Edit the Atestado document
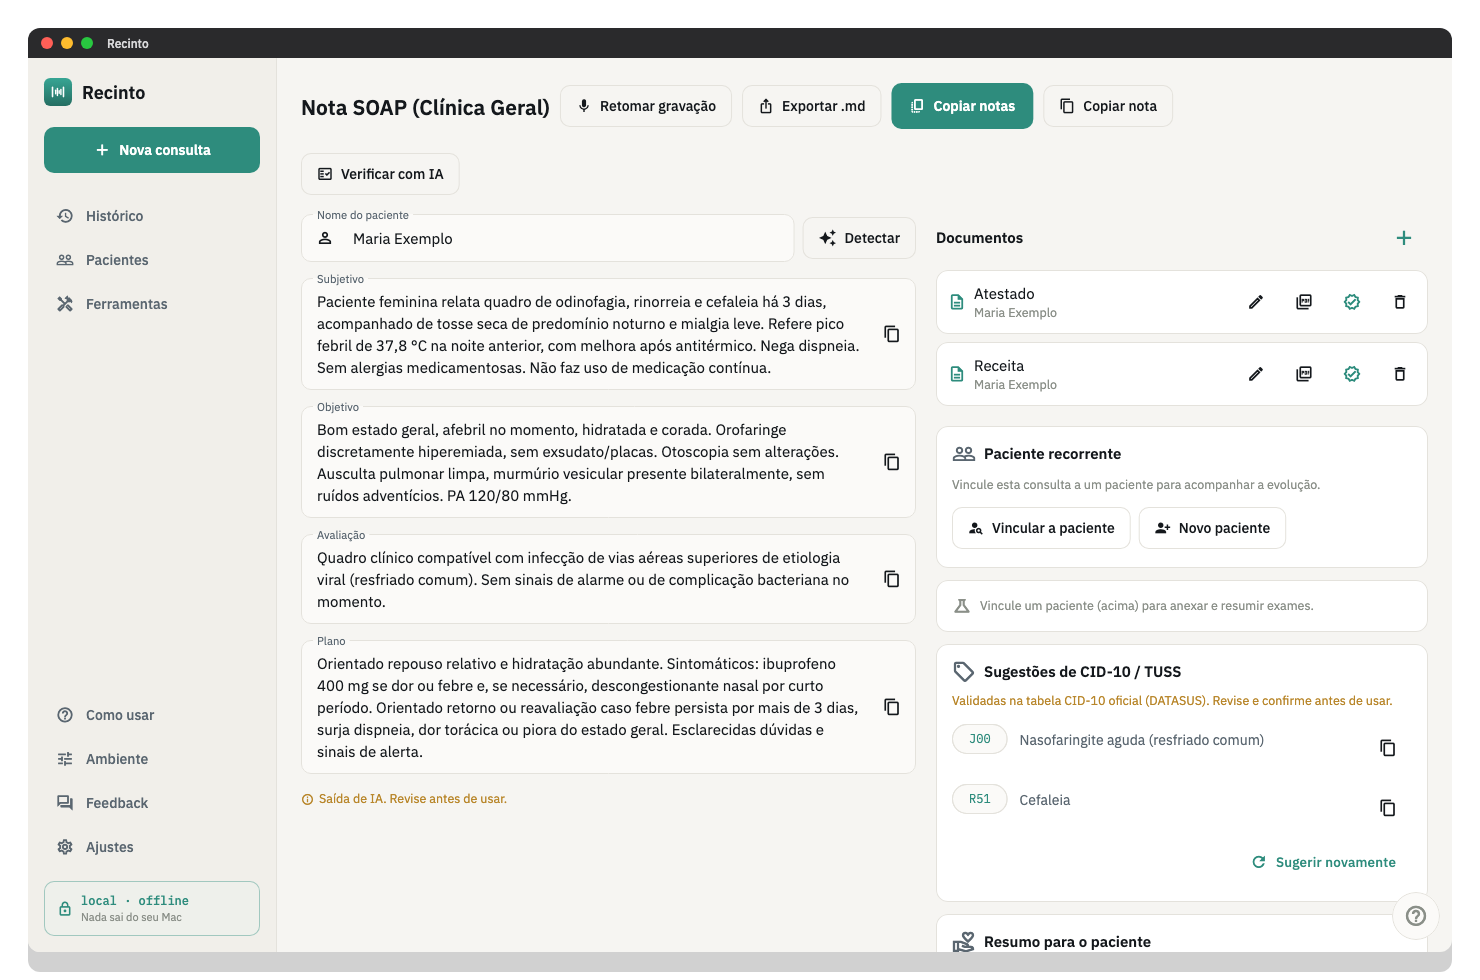 pyautogui.click(x=1256, y=302)
